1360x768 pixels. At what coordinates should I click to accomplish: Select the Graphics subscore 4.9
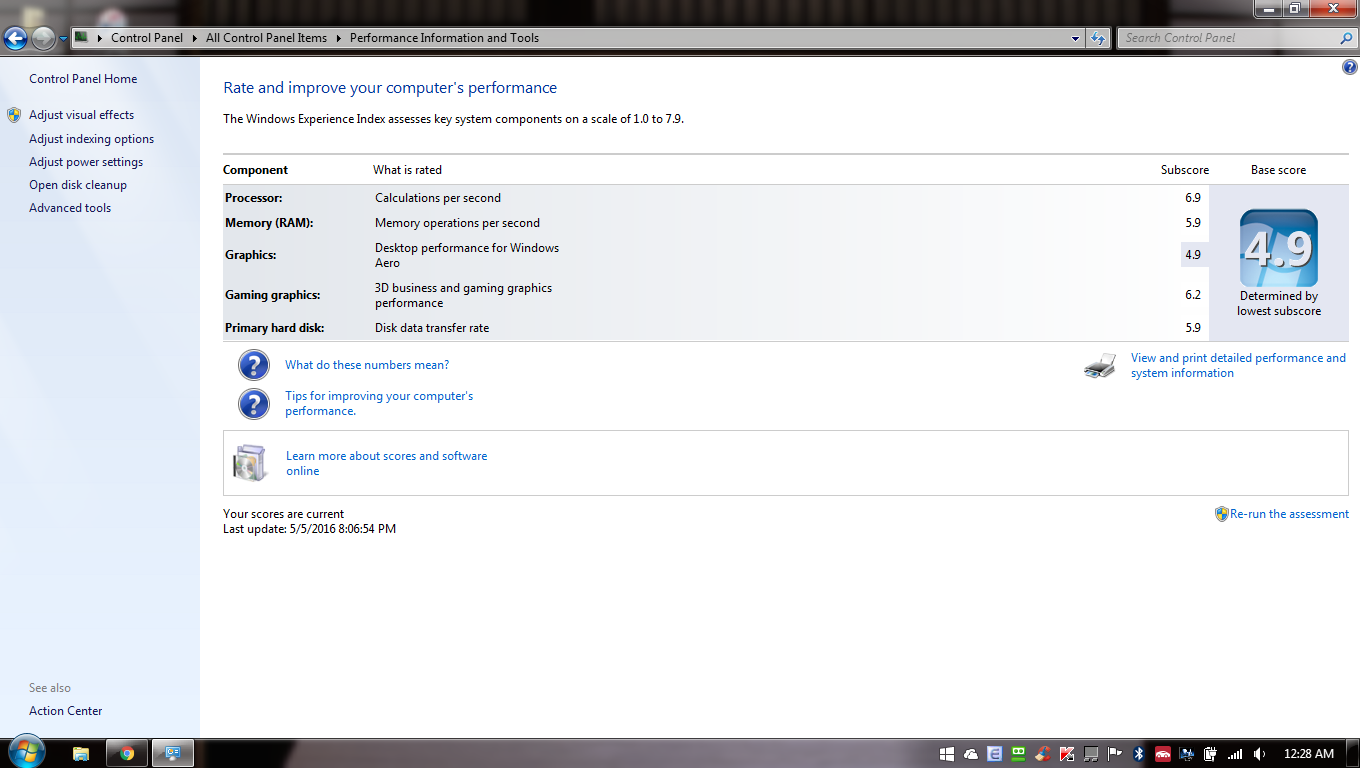point(1193,255)
